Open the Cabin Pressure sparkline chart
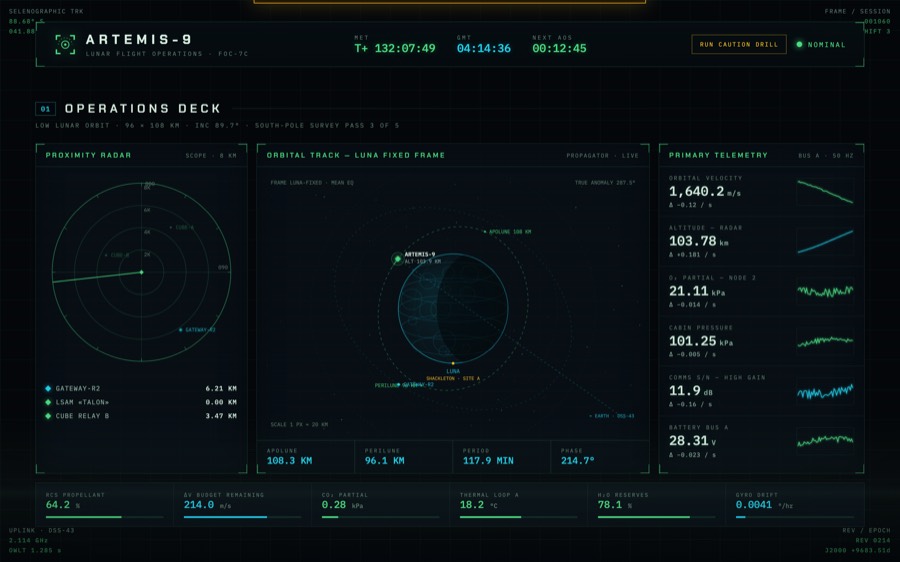Screen dimensions: 900x562 [825, 342]
